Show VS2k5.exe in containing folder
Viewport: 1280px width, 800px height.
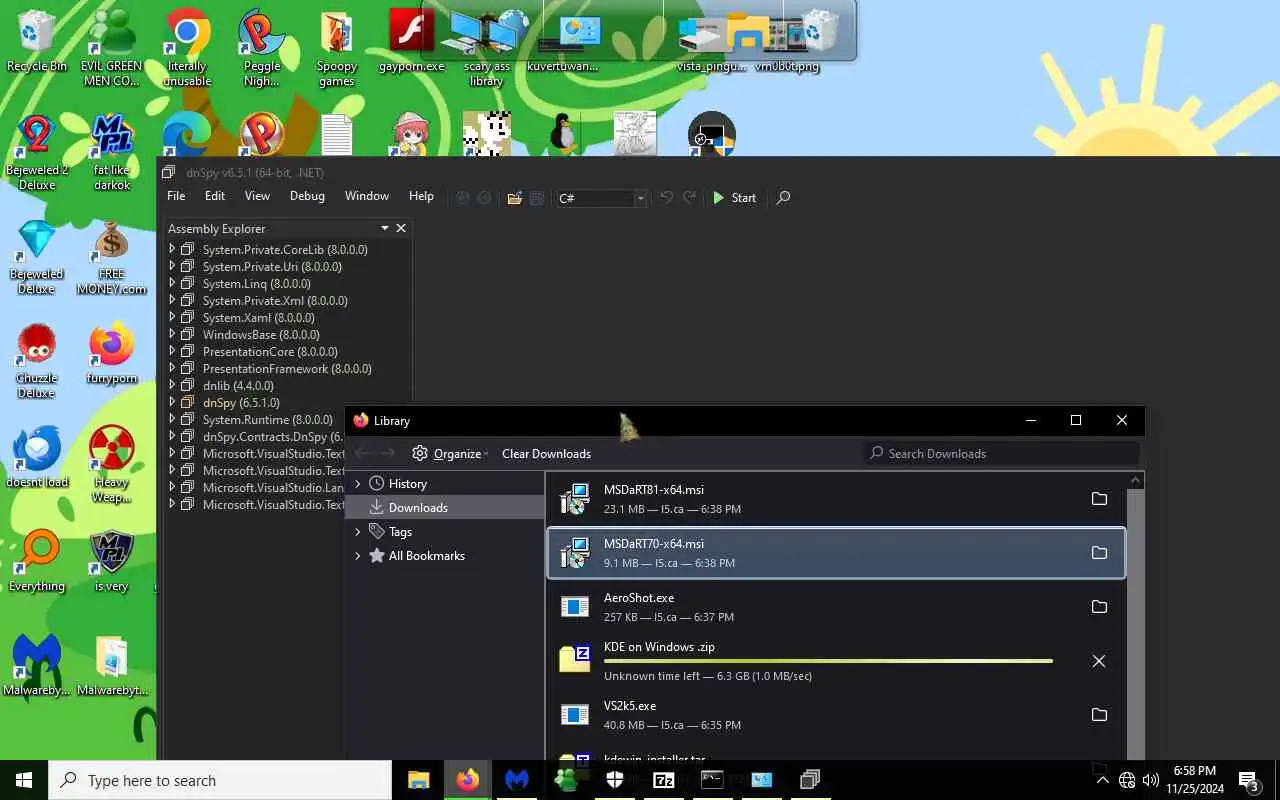(1099, 715)
